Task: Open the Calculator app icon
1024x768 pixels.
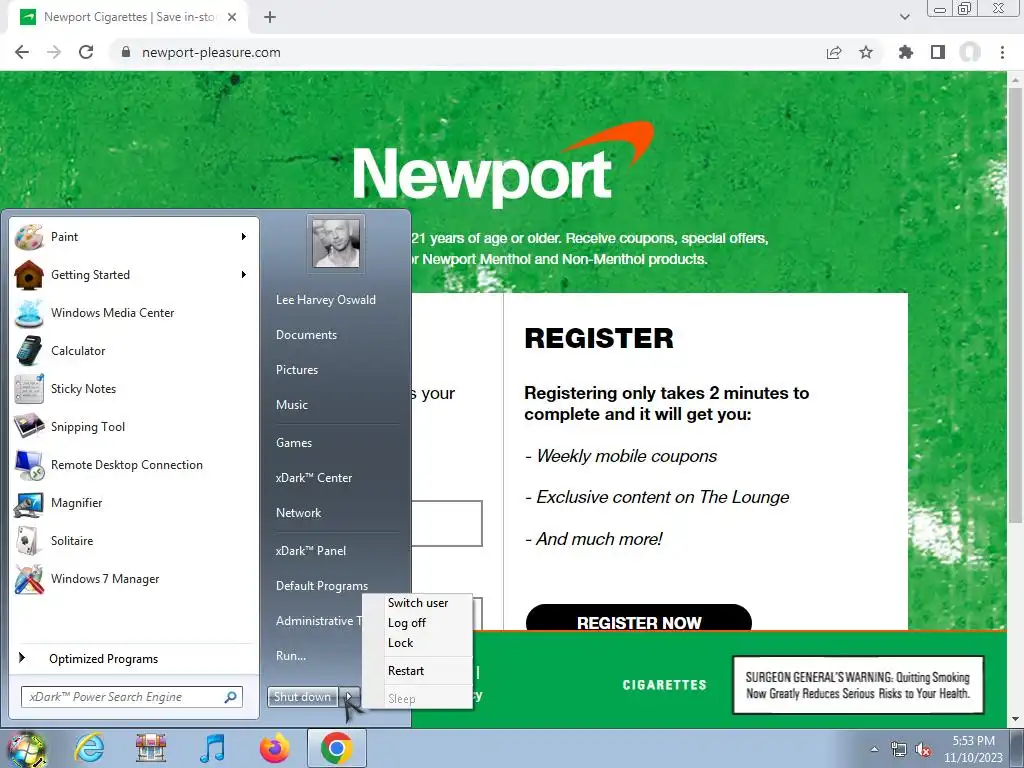Action: coord(29,351)
